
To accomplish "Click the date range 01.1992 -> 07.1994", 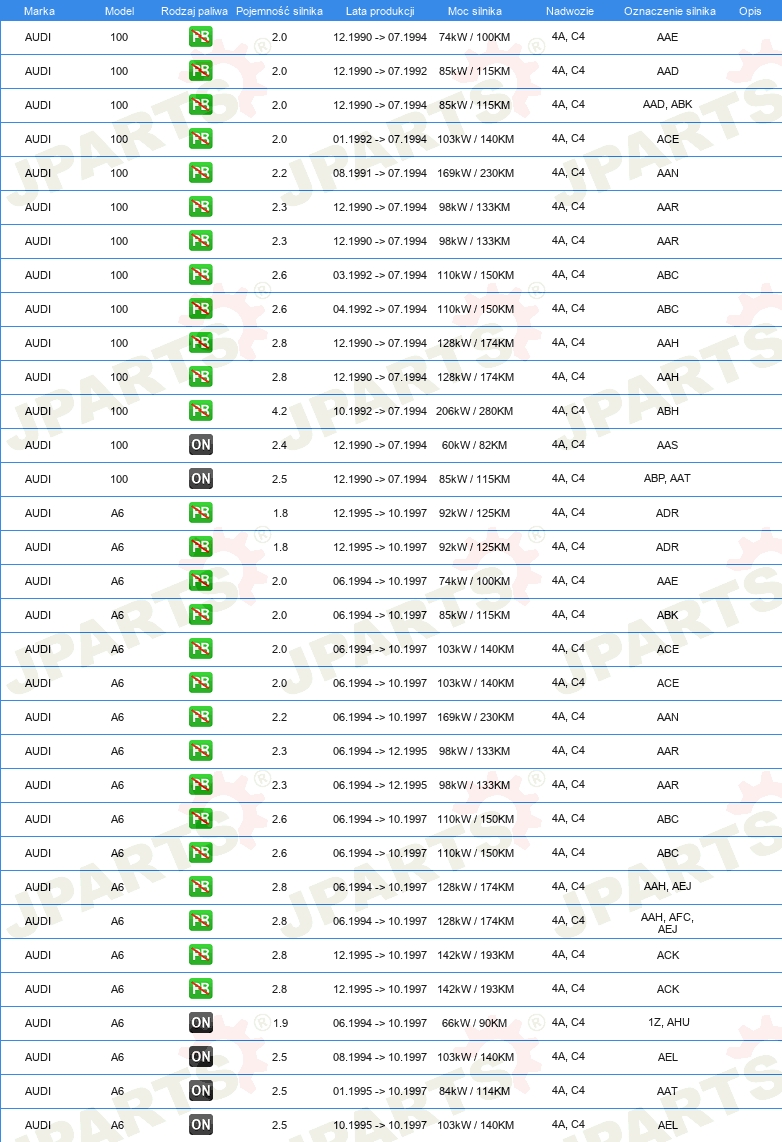I will click(x=380, y=139).
